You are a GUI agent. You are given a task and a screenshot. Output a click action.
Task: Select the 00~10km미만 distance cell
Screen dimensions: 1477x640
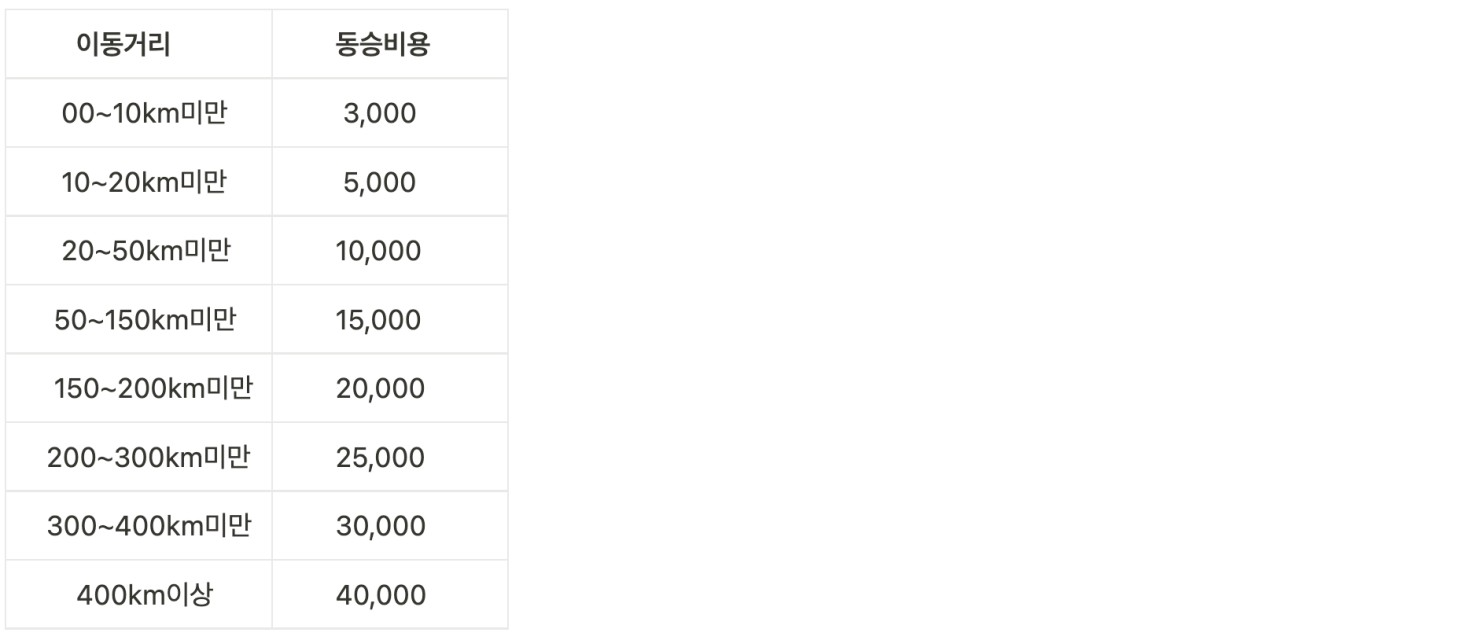click(x=145, y=114)
